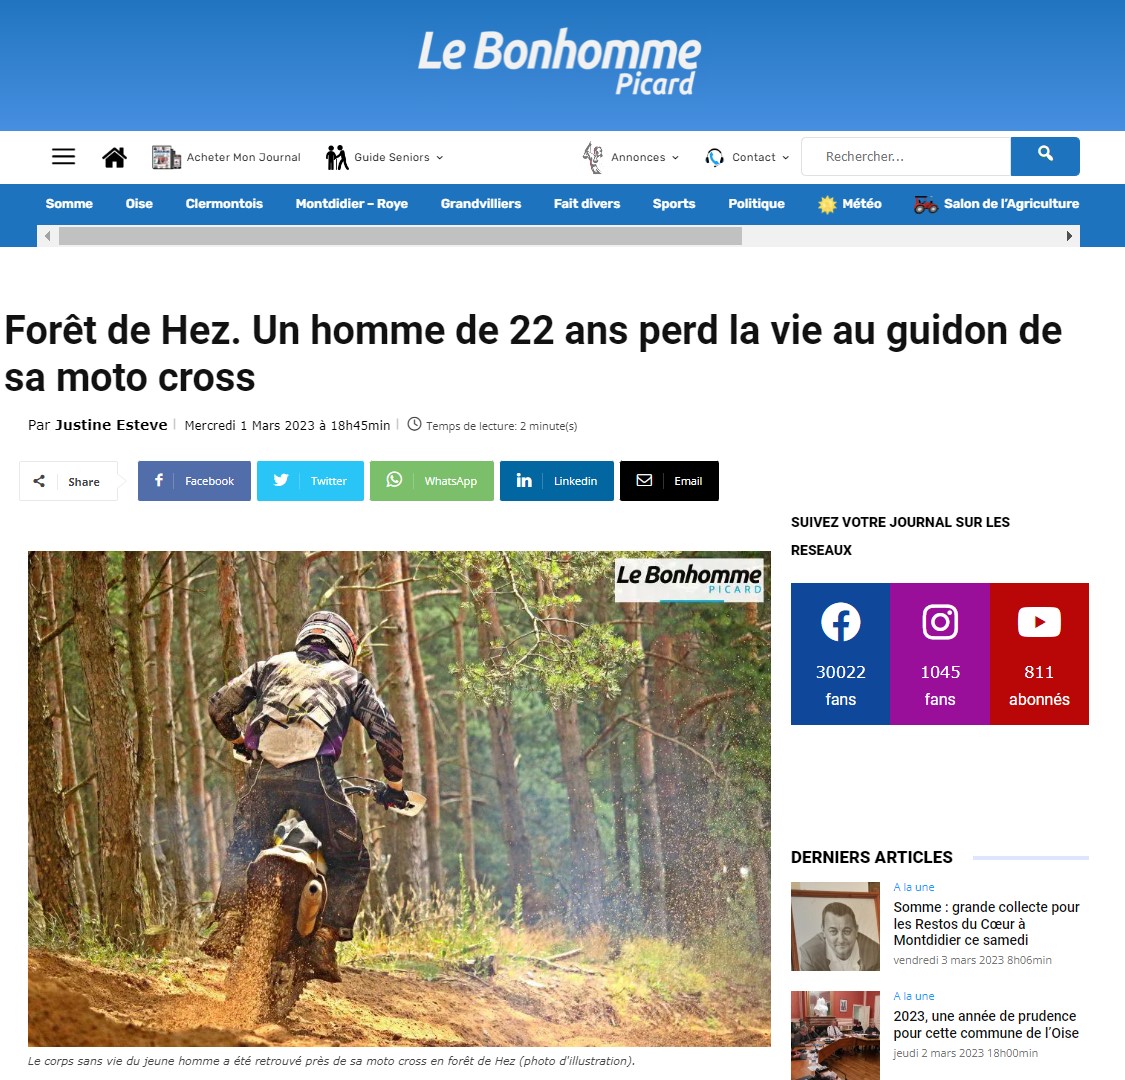Screen dimensions: 1125x1080
Task: Go to the home page icon
Action: (x=114, y=157)
